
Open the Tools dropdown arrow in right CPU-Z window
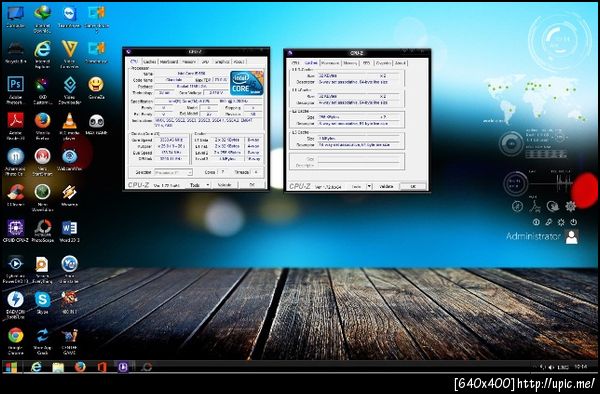pos(369,187)
